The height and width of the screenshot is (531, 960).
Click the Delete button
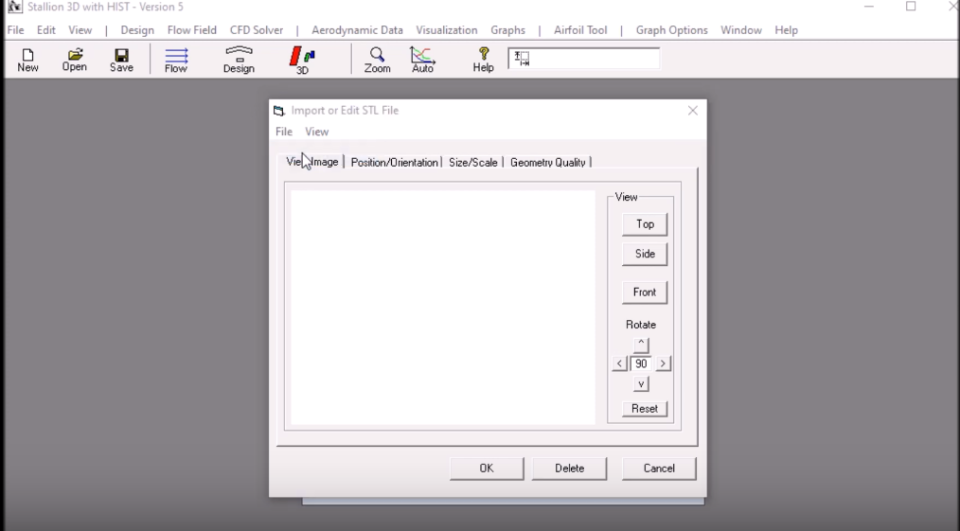(569, 469)
